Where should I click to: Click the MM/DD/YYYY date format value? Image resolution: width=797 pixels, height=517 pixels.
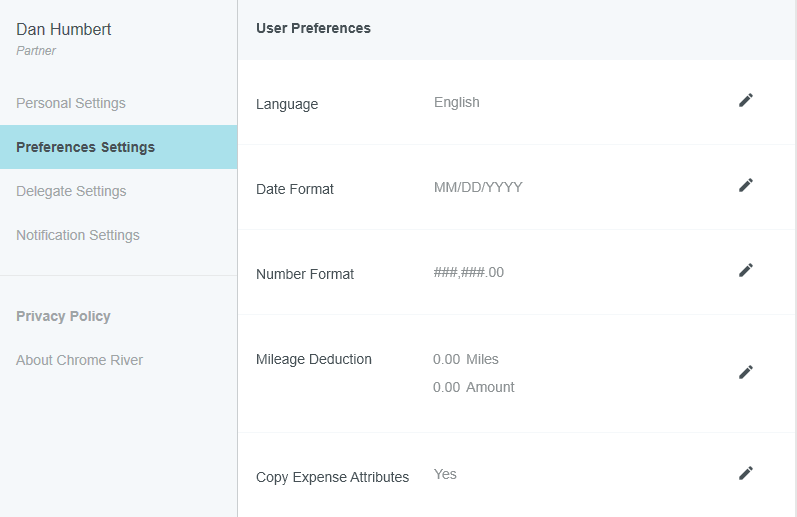tap(478, 187)
